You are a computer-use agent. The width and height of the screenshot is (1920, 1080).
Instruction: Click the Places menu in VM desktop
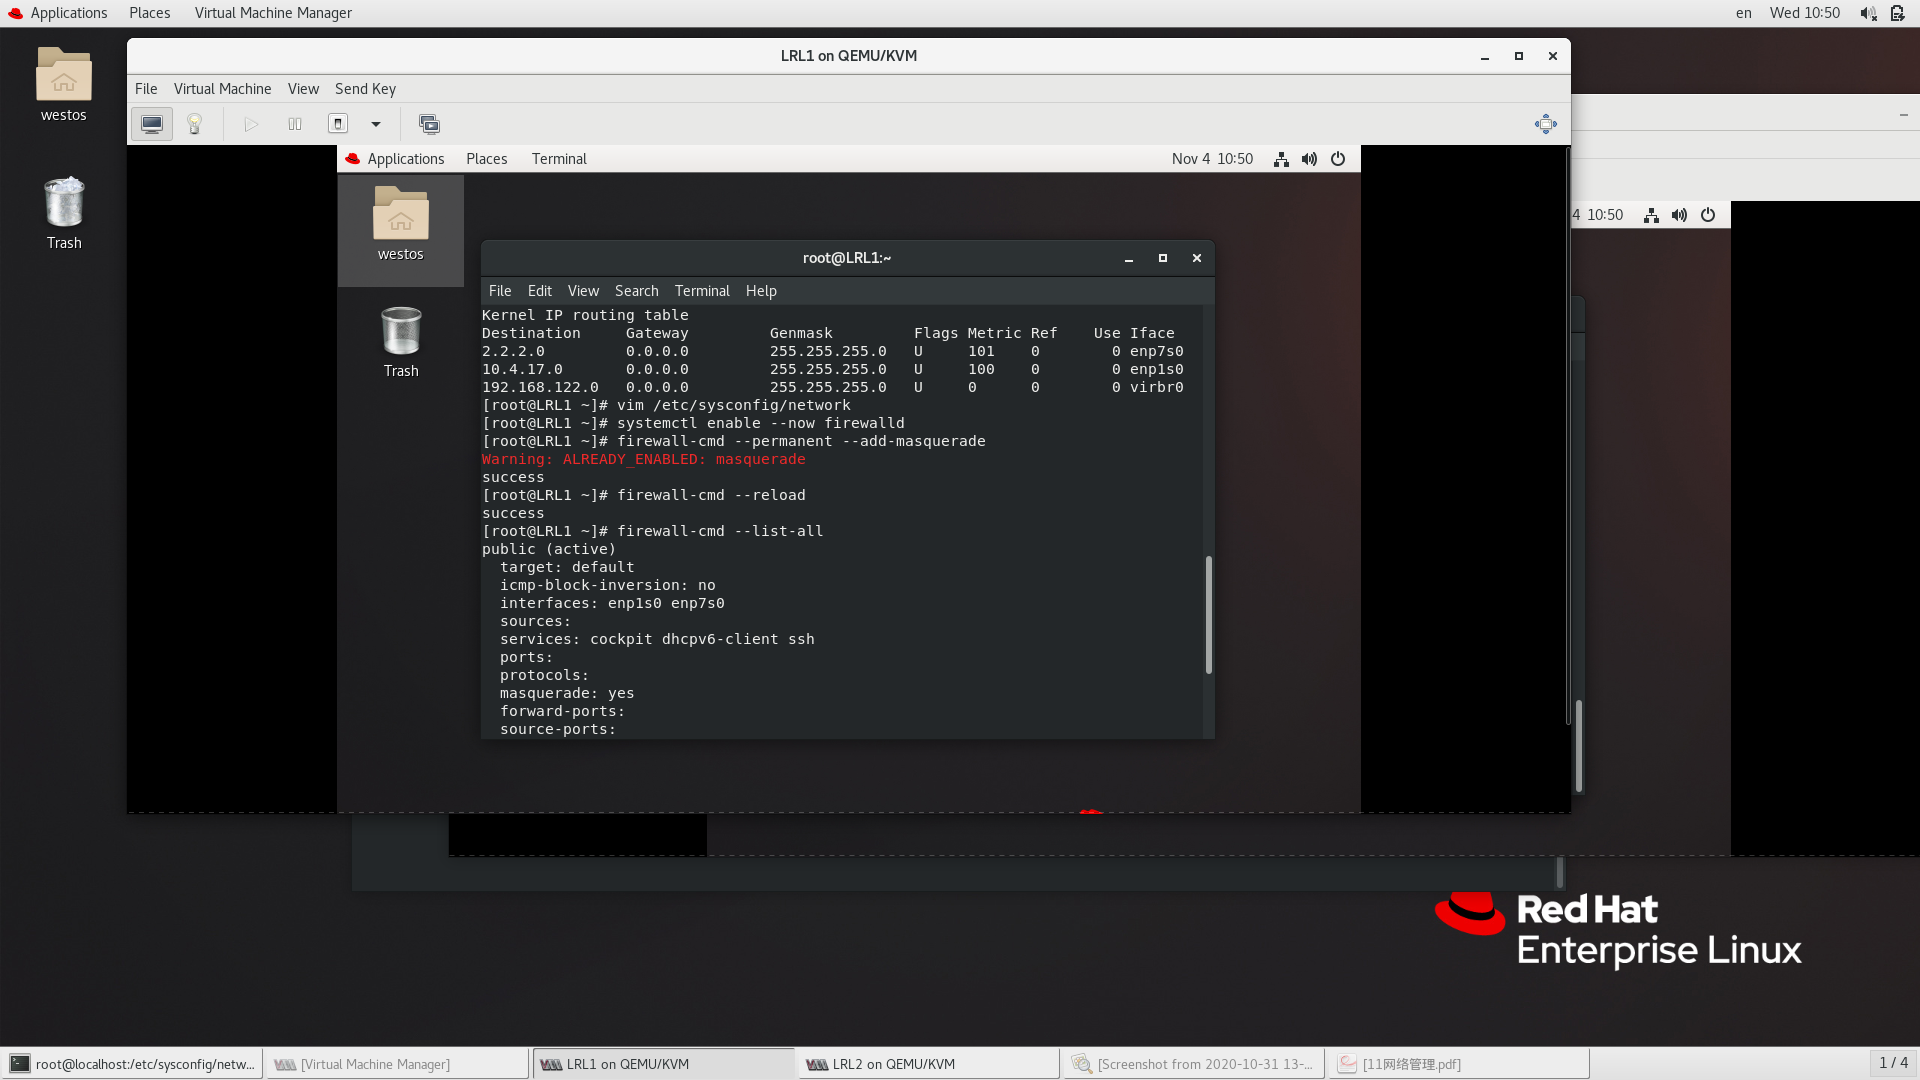point(485,158)
